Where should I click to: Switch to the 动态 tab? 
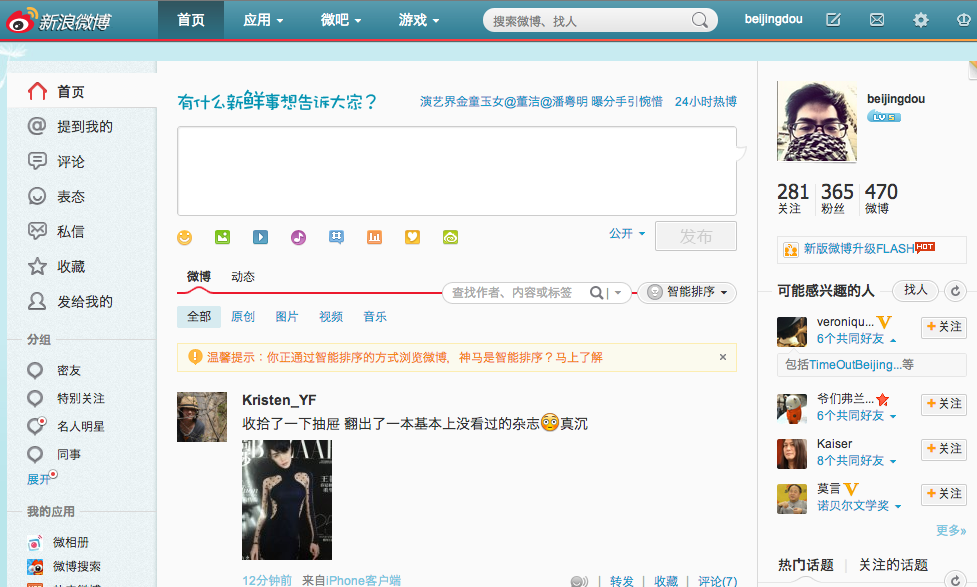[x=241, y=277]
